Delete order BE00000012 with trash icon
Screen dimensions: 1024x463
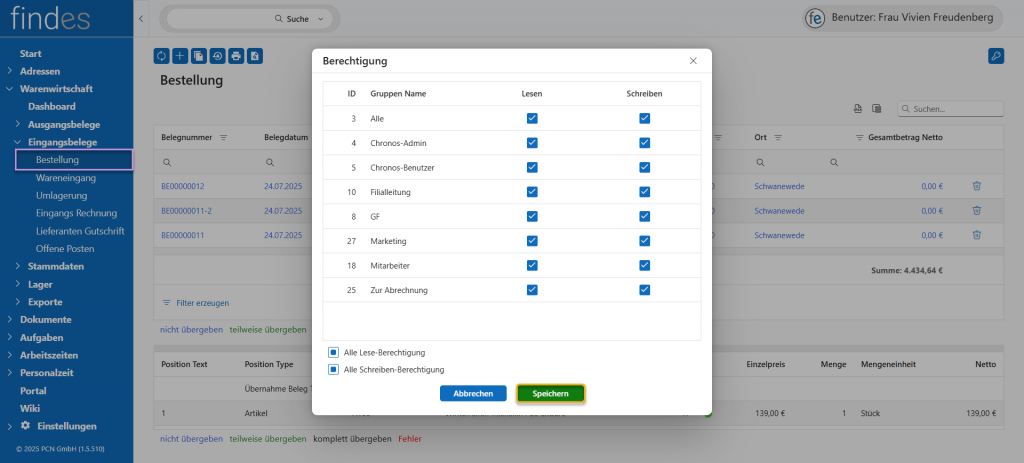pos(976,186)
